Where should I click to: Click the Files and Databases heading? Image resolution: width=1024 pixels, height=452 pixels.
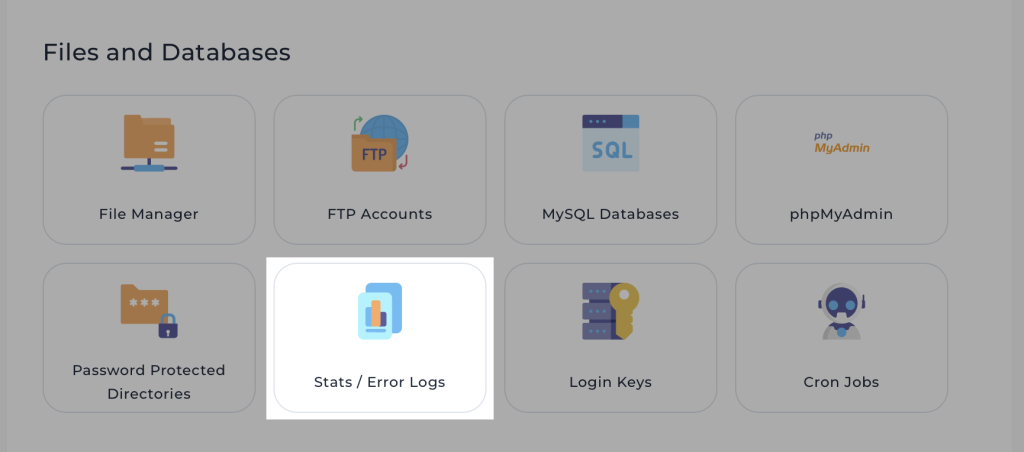tap(166, 52)
